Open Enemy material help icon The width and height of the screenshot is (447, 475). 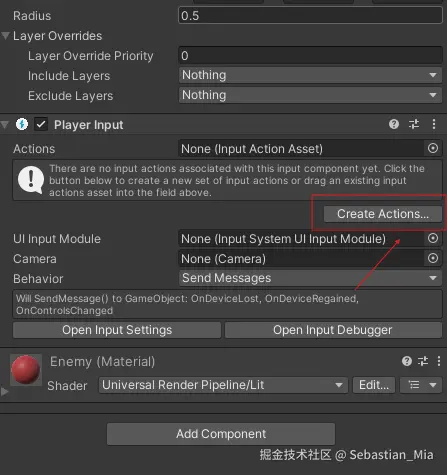click(407, 361)
